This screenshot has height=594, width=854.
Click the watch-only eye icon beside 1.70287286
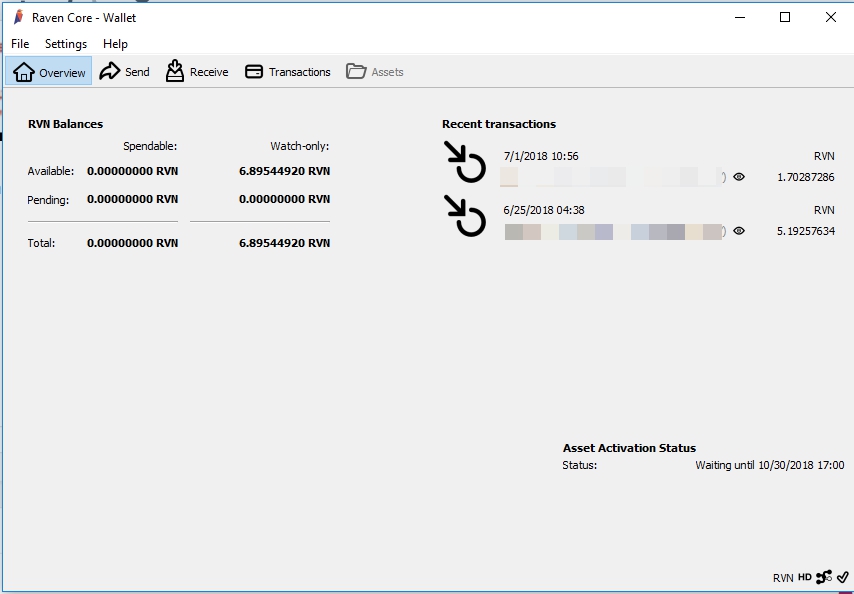[739, 177]
